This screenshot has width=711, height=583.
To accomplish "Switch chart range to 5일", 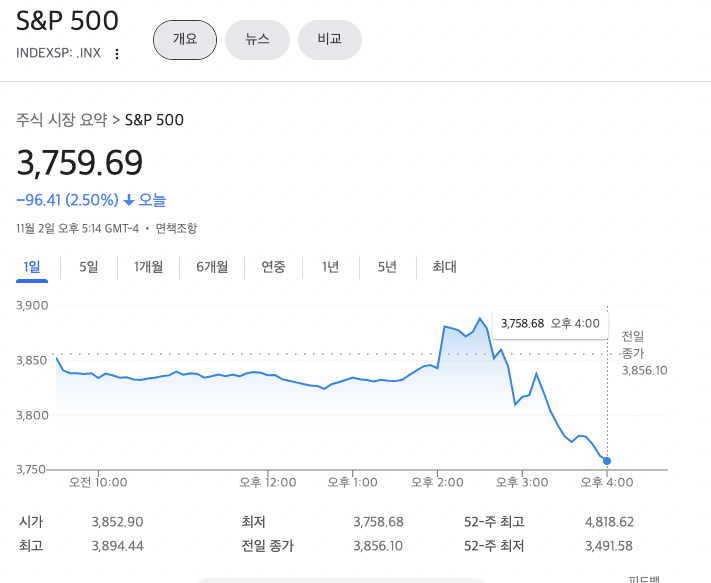I will point(89,267).
